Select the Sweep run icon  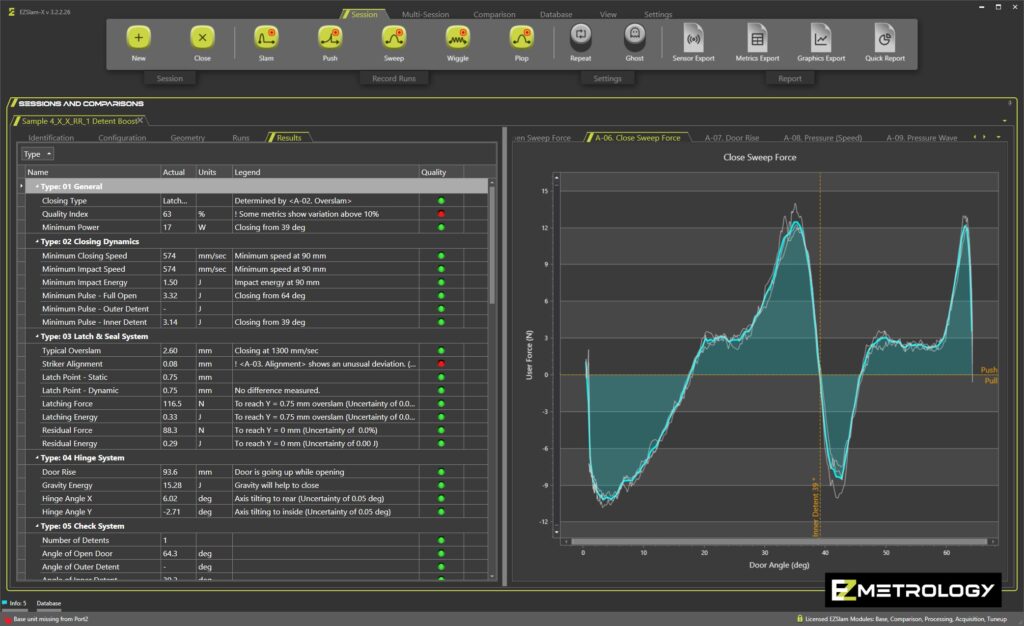tap(393, 38)
